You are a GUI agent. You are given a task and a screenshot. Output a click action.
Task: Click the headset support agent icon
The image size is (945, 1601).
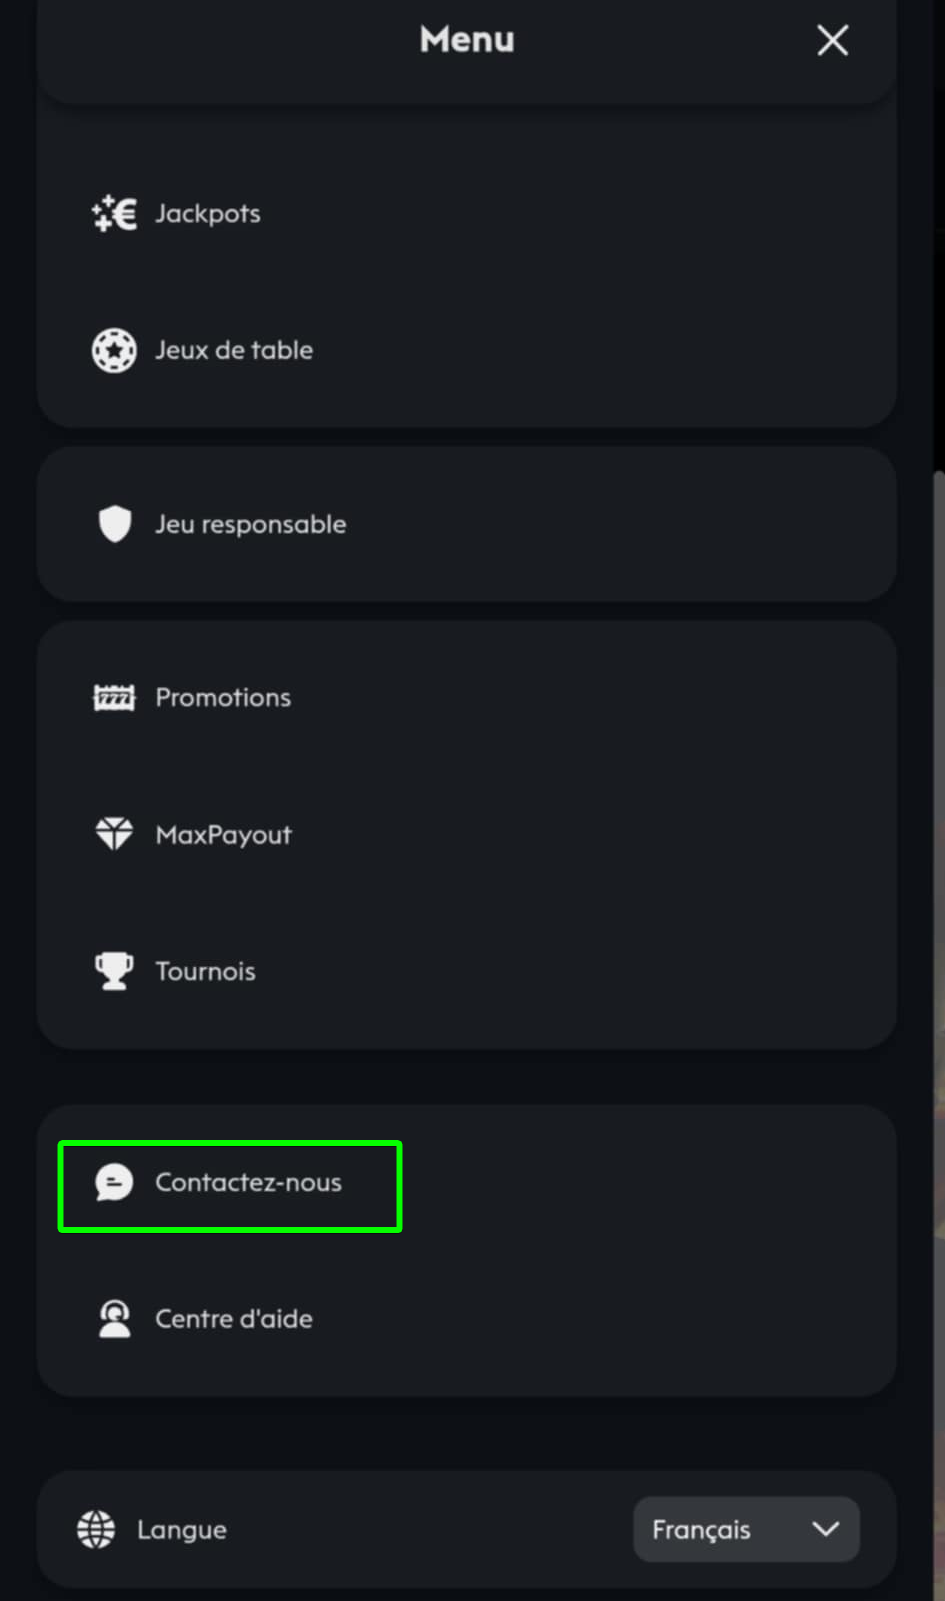coord(114,1319)
